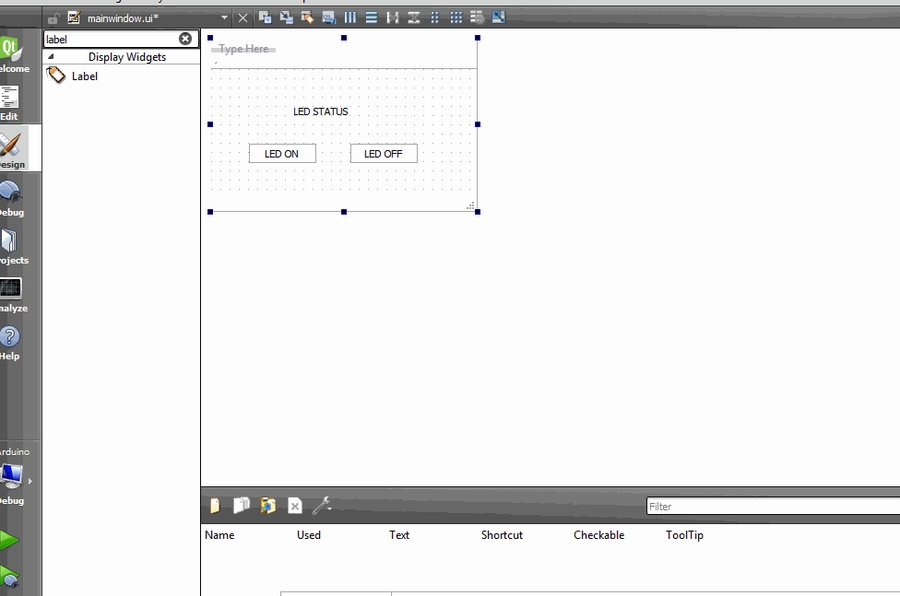Click the green Run button
This screenshot has width=900, height=596.
click(x=9, y=541)
